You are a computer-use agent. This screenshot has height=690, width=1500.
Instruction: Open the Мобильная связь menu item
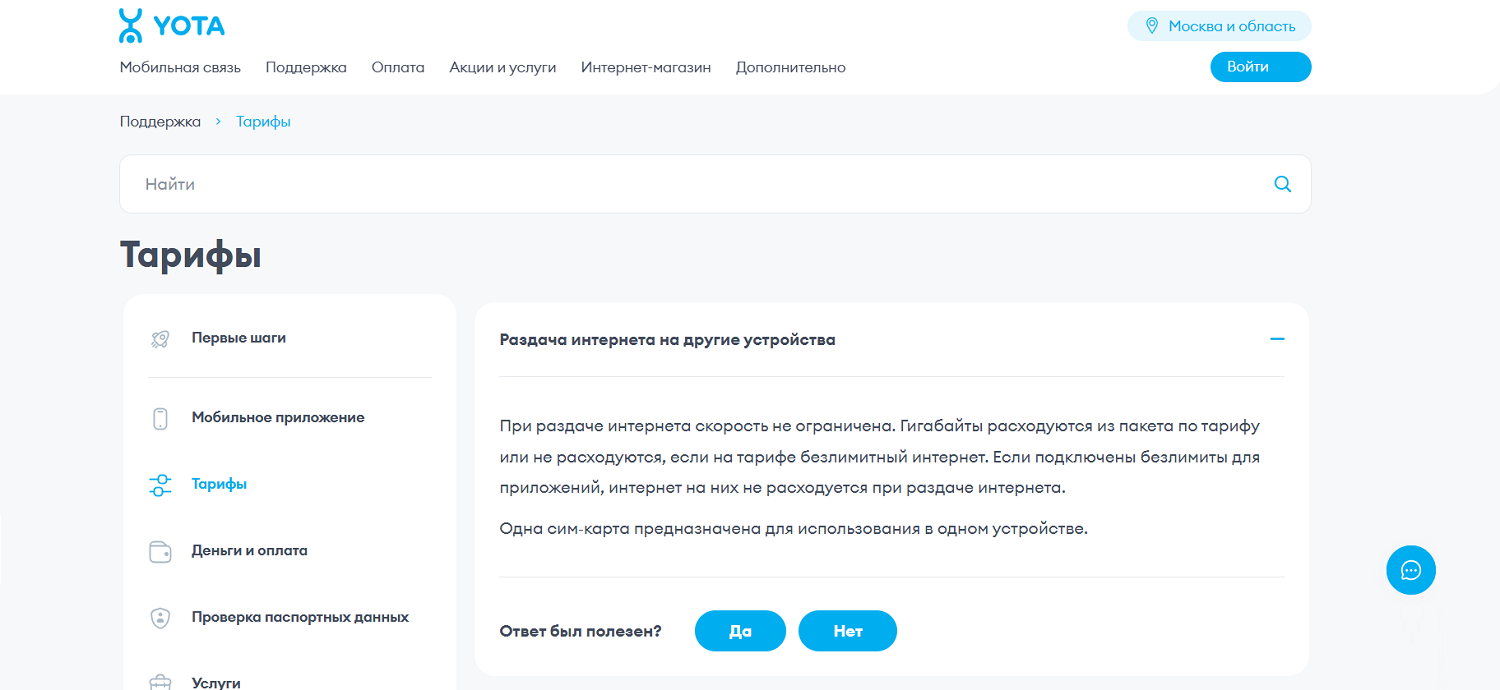[x=180, y=67]
